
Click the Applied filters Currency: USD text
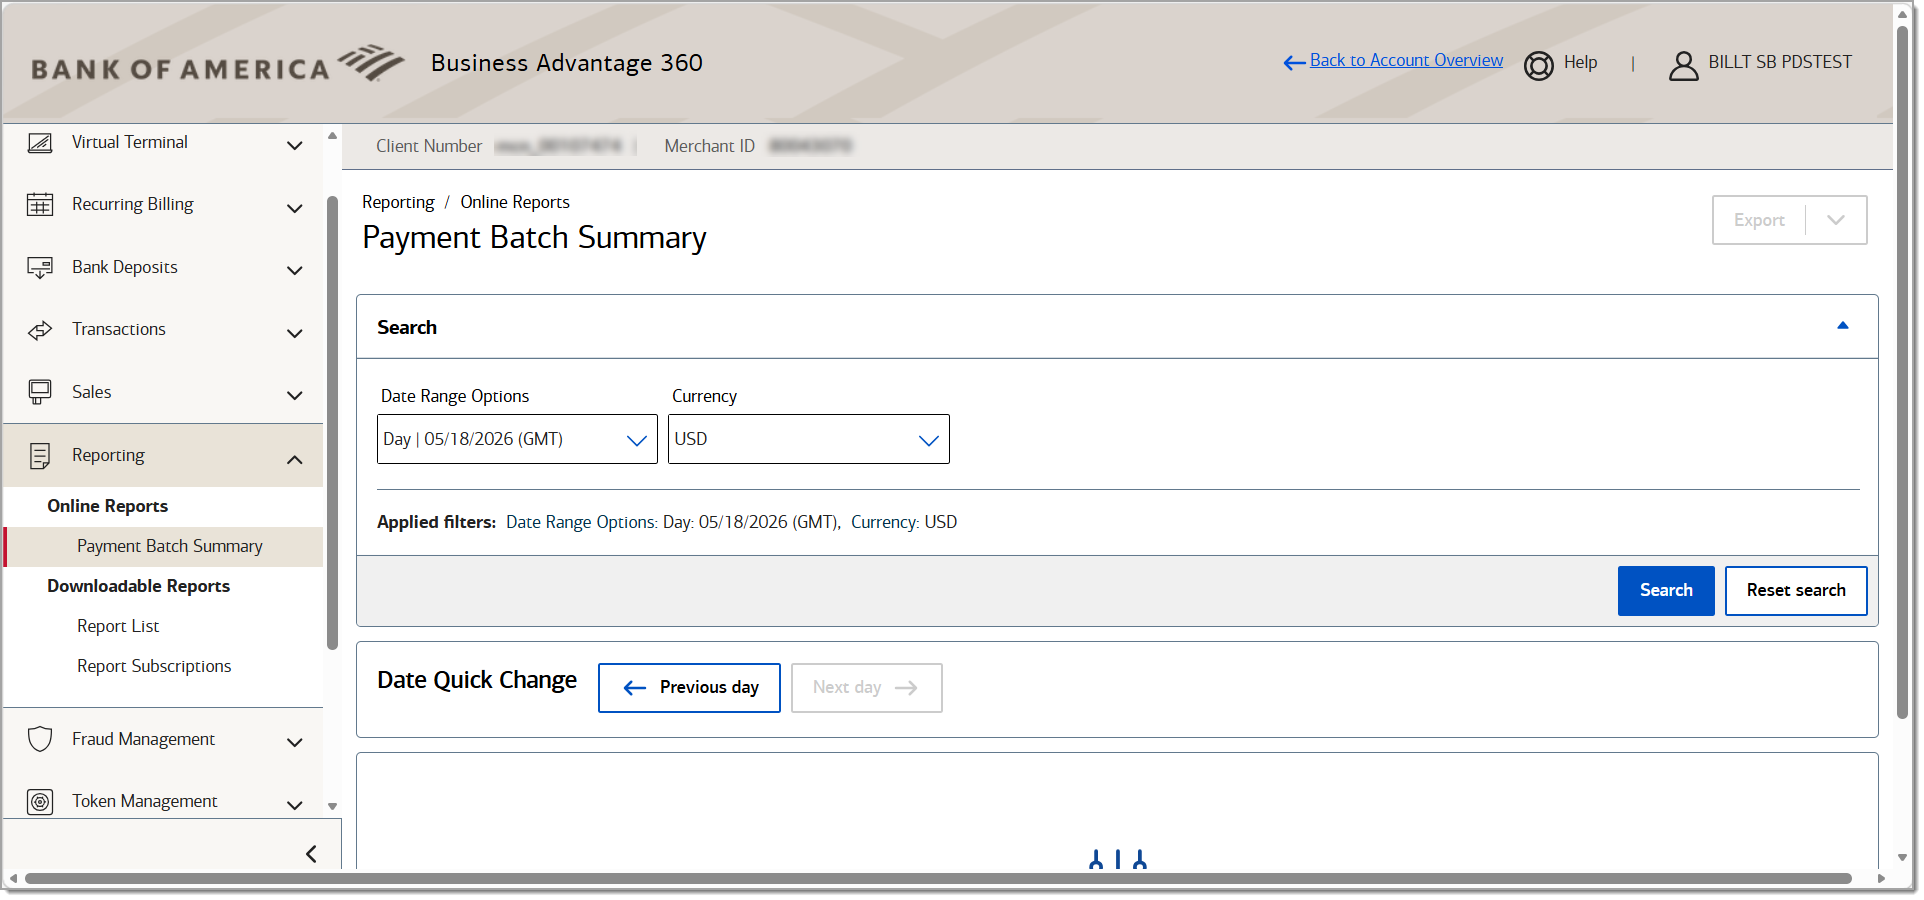click(x=904, y=522)
